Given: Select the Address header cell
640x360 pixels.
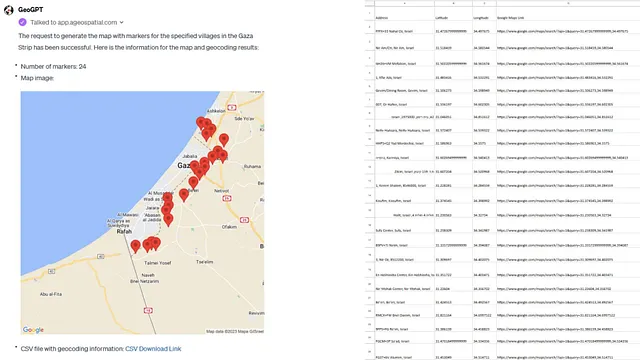Looking at the screenshot, I should click(x=404, y=18).
